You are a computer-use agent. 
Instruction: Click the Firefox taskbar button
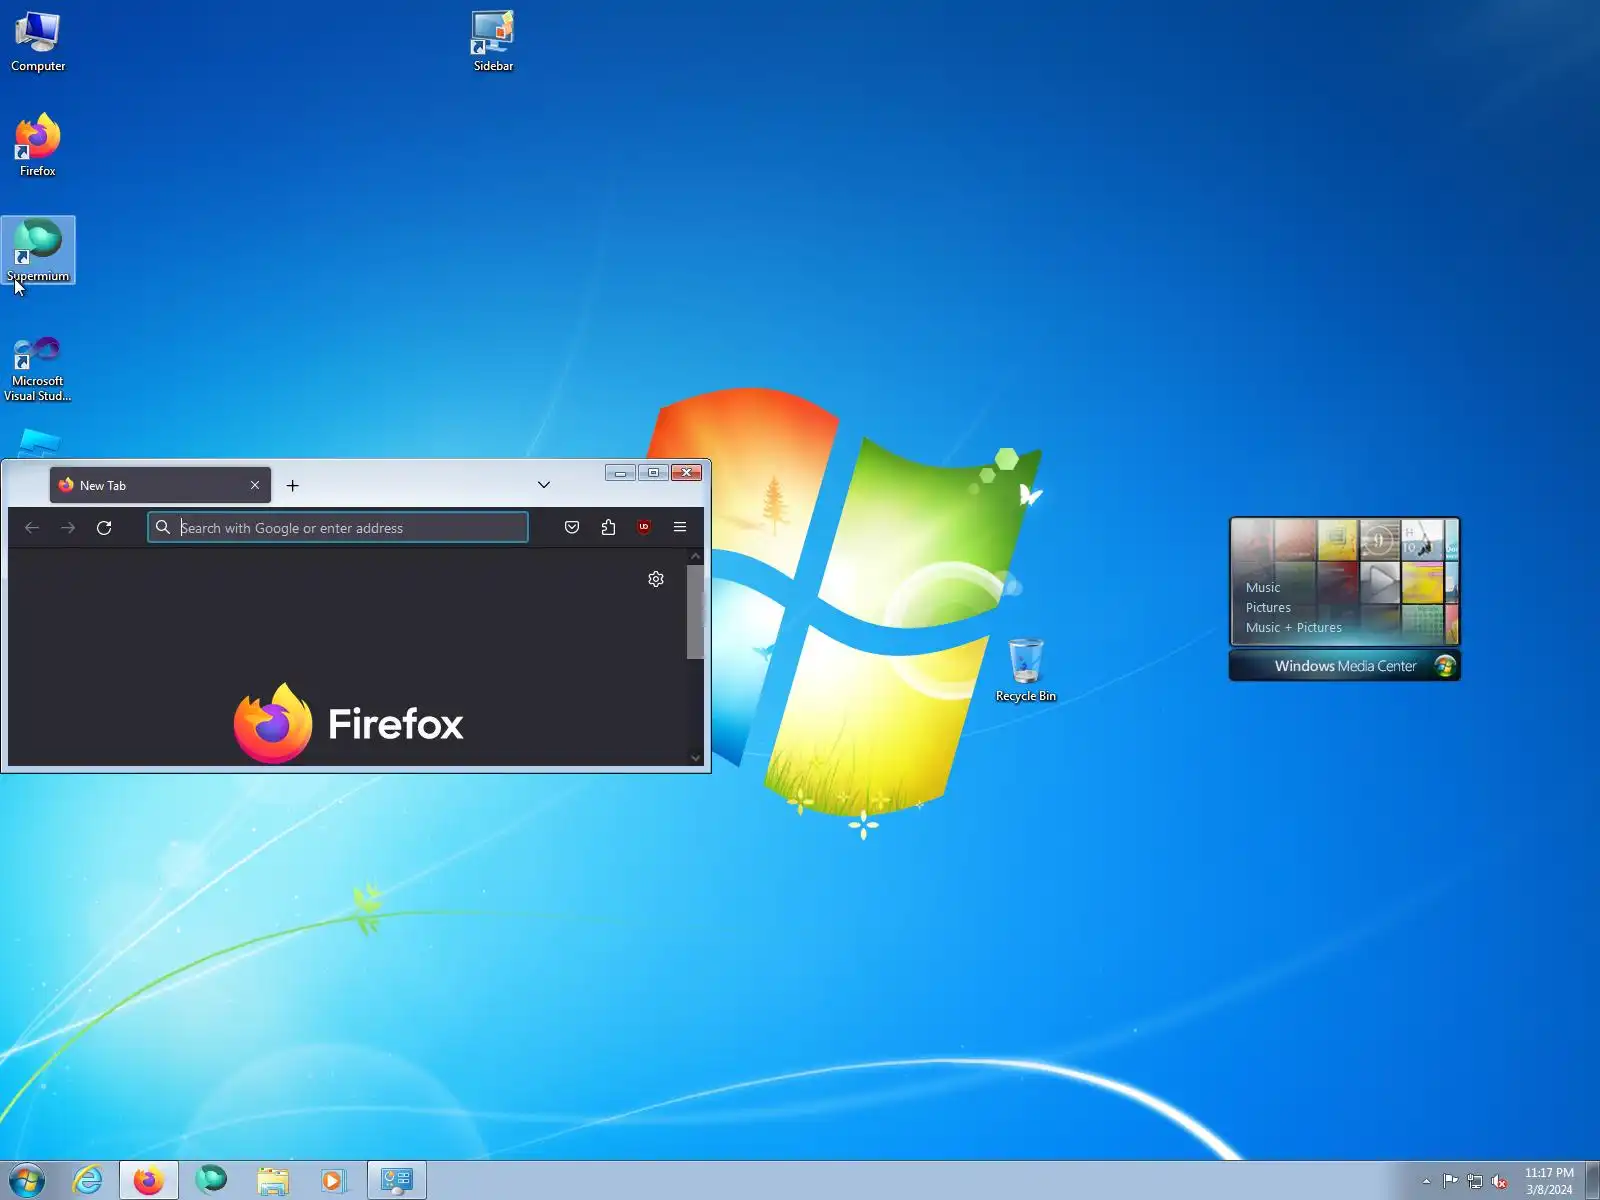pyautogui.click(x=149, y=1180)
